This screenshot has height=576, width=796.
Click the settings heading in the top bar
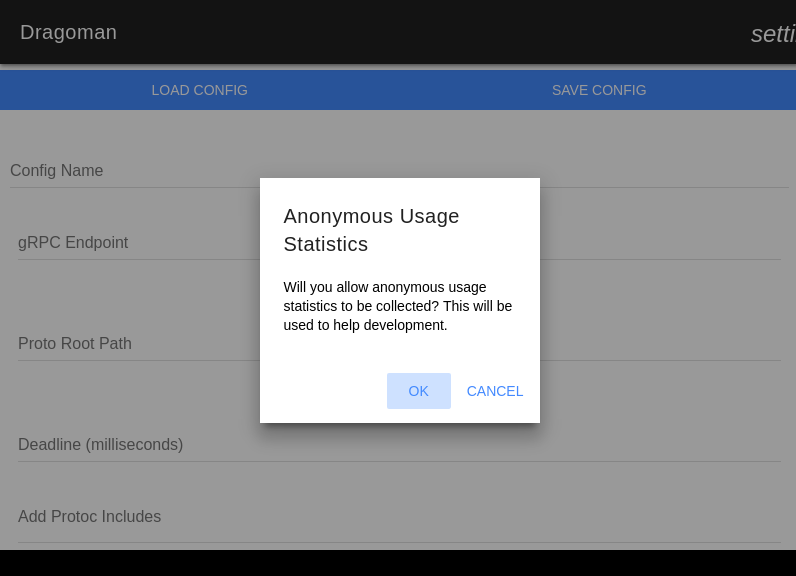pos(773,34)
